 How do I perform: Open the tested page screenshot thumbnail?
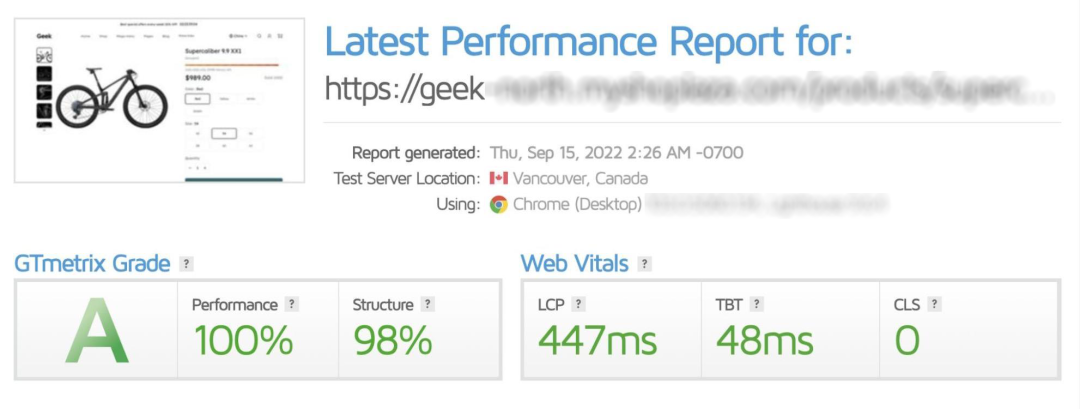point(159,101)
